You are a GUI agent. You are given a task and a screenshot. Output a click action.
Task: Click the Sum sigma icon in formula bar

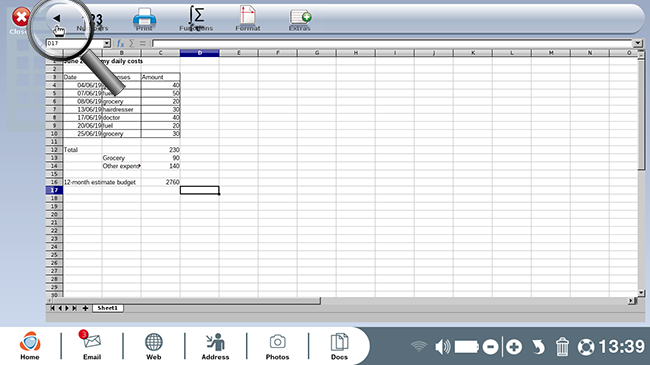[131, 43]
